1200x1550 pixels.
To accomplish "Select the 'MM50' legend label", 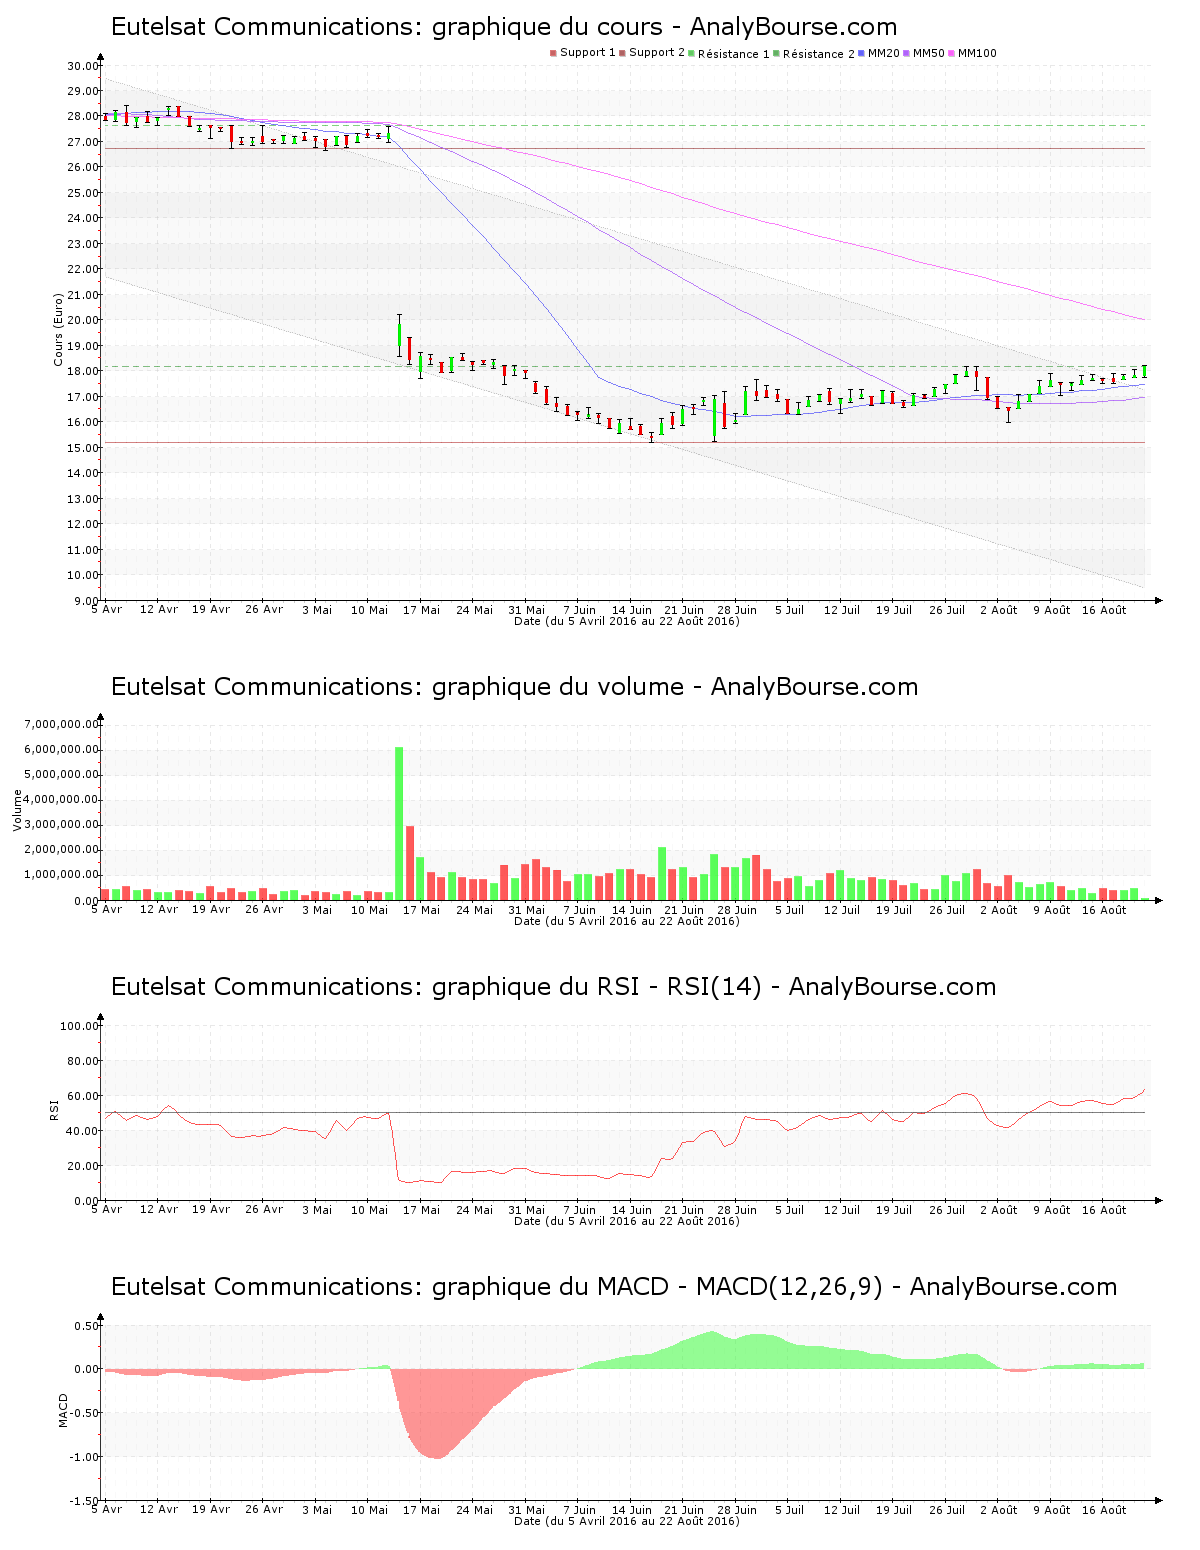I will click(929, 53).
